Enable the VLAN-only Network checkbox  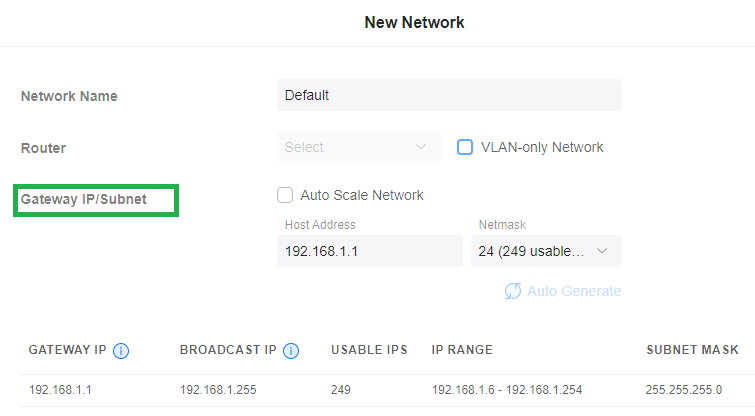pyautogui.click(x=465, y=147)
